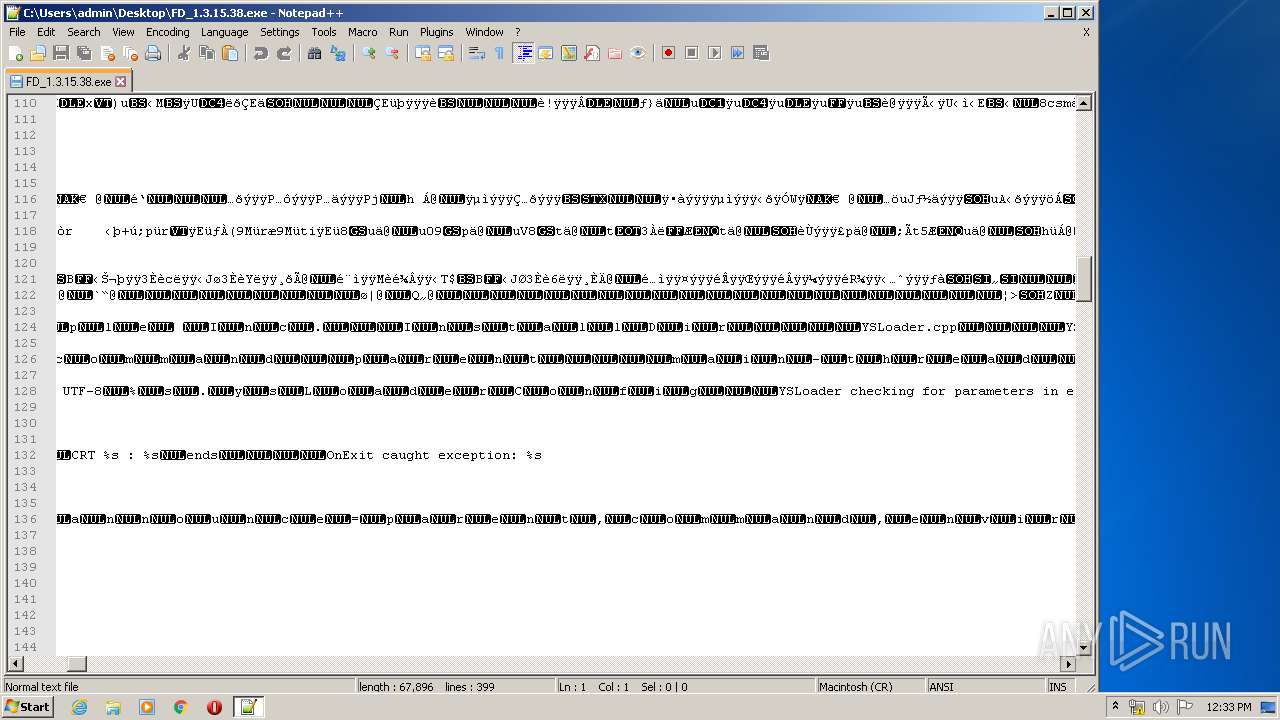The height and width of the screenshot is (720, 1280).
Task: Click the Redo toolbar arrow
Action: [x=284, y=53]
